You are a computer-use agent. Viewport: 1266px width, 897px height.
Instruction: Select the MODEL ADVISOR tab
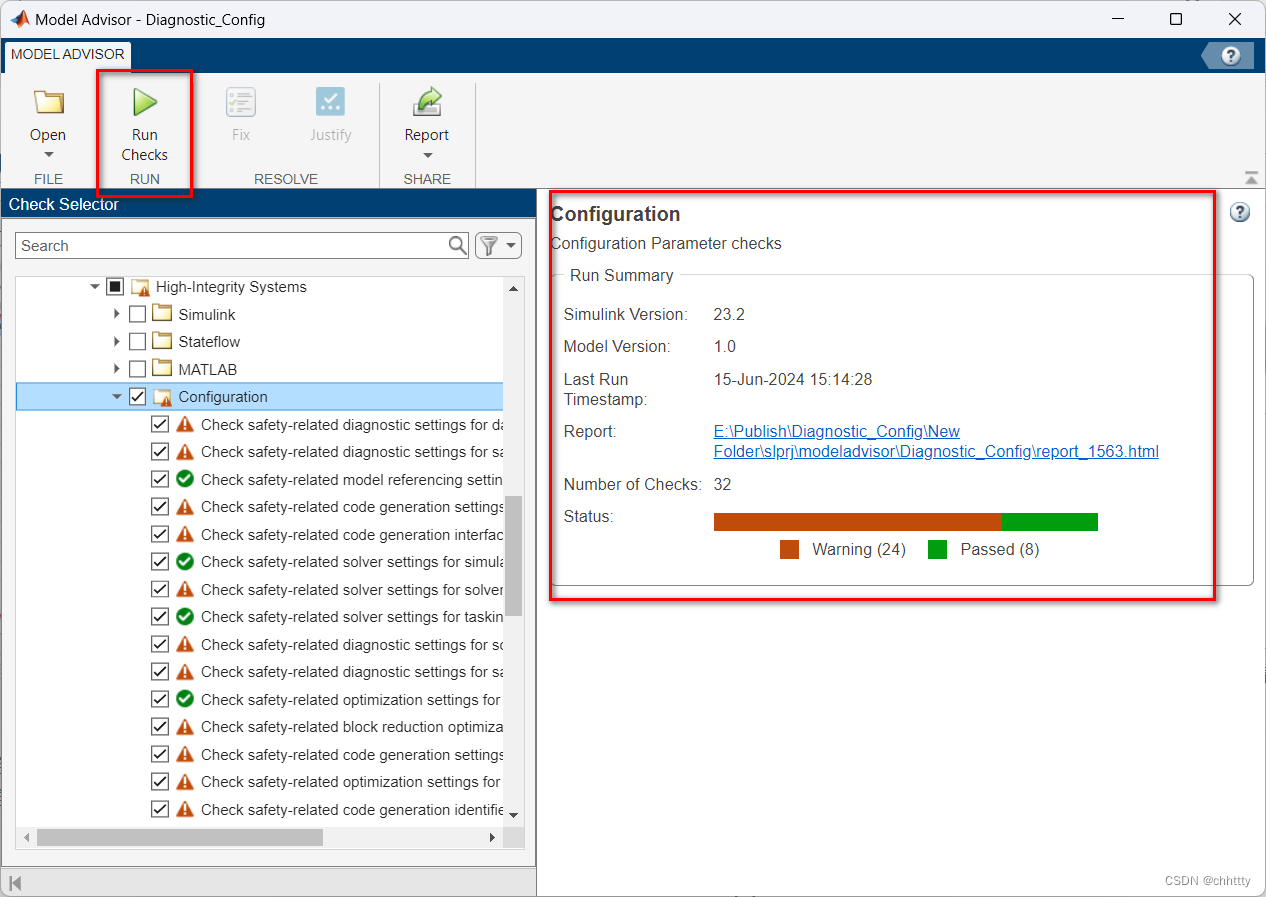coord(68,54)
